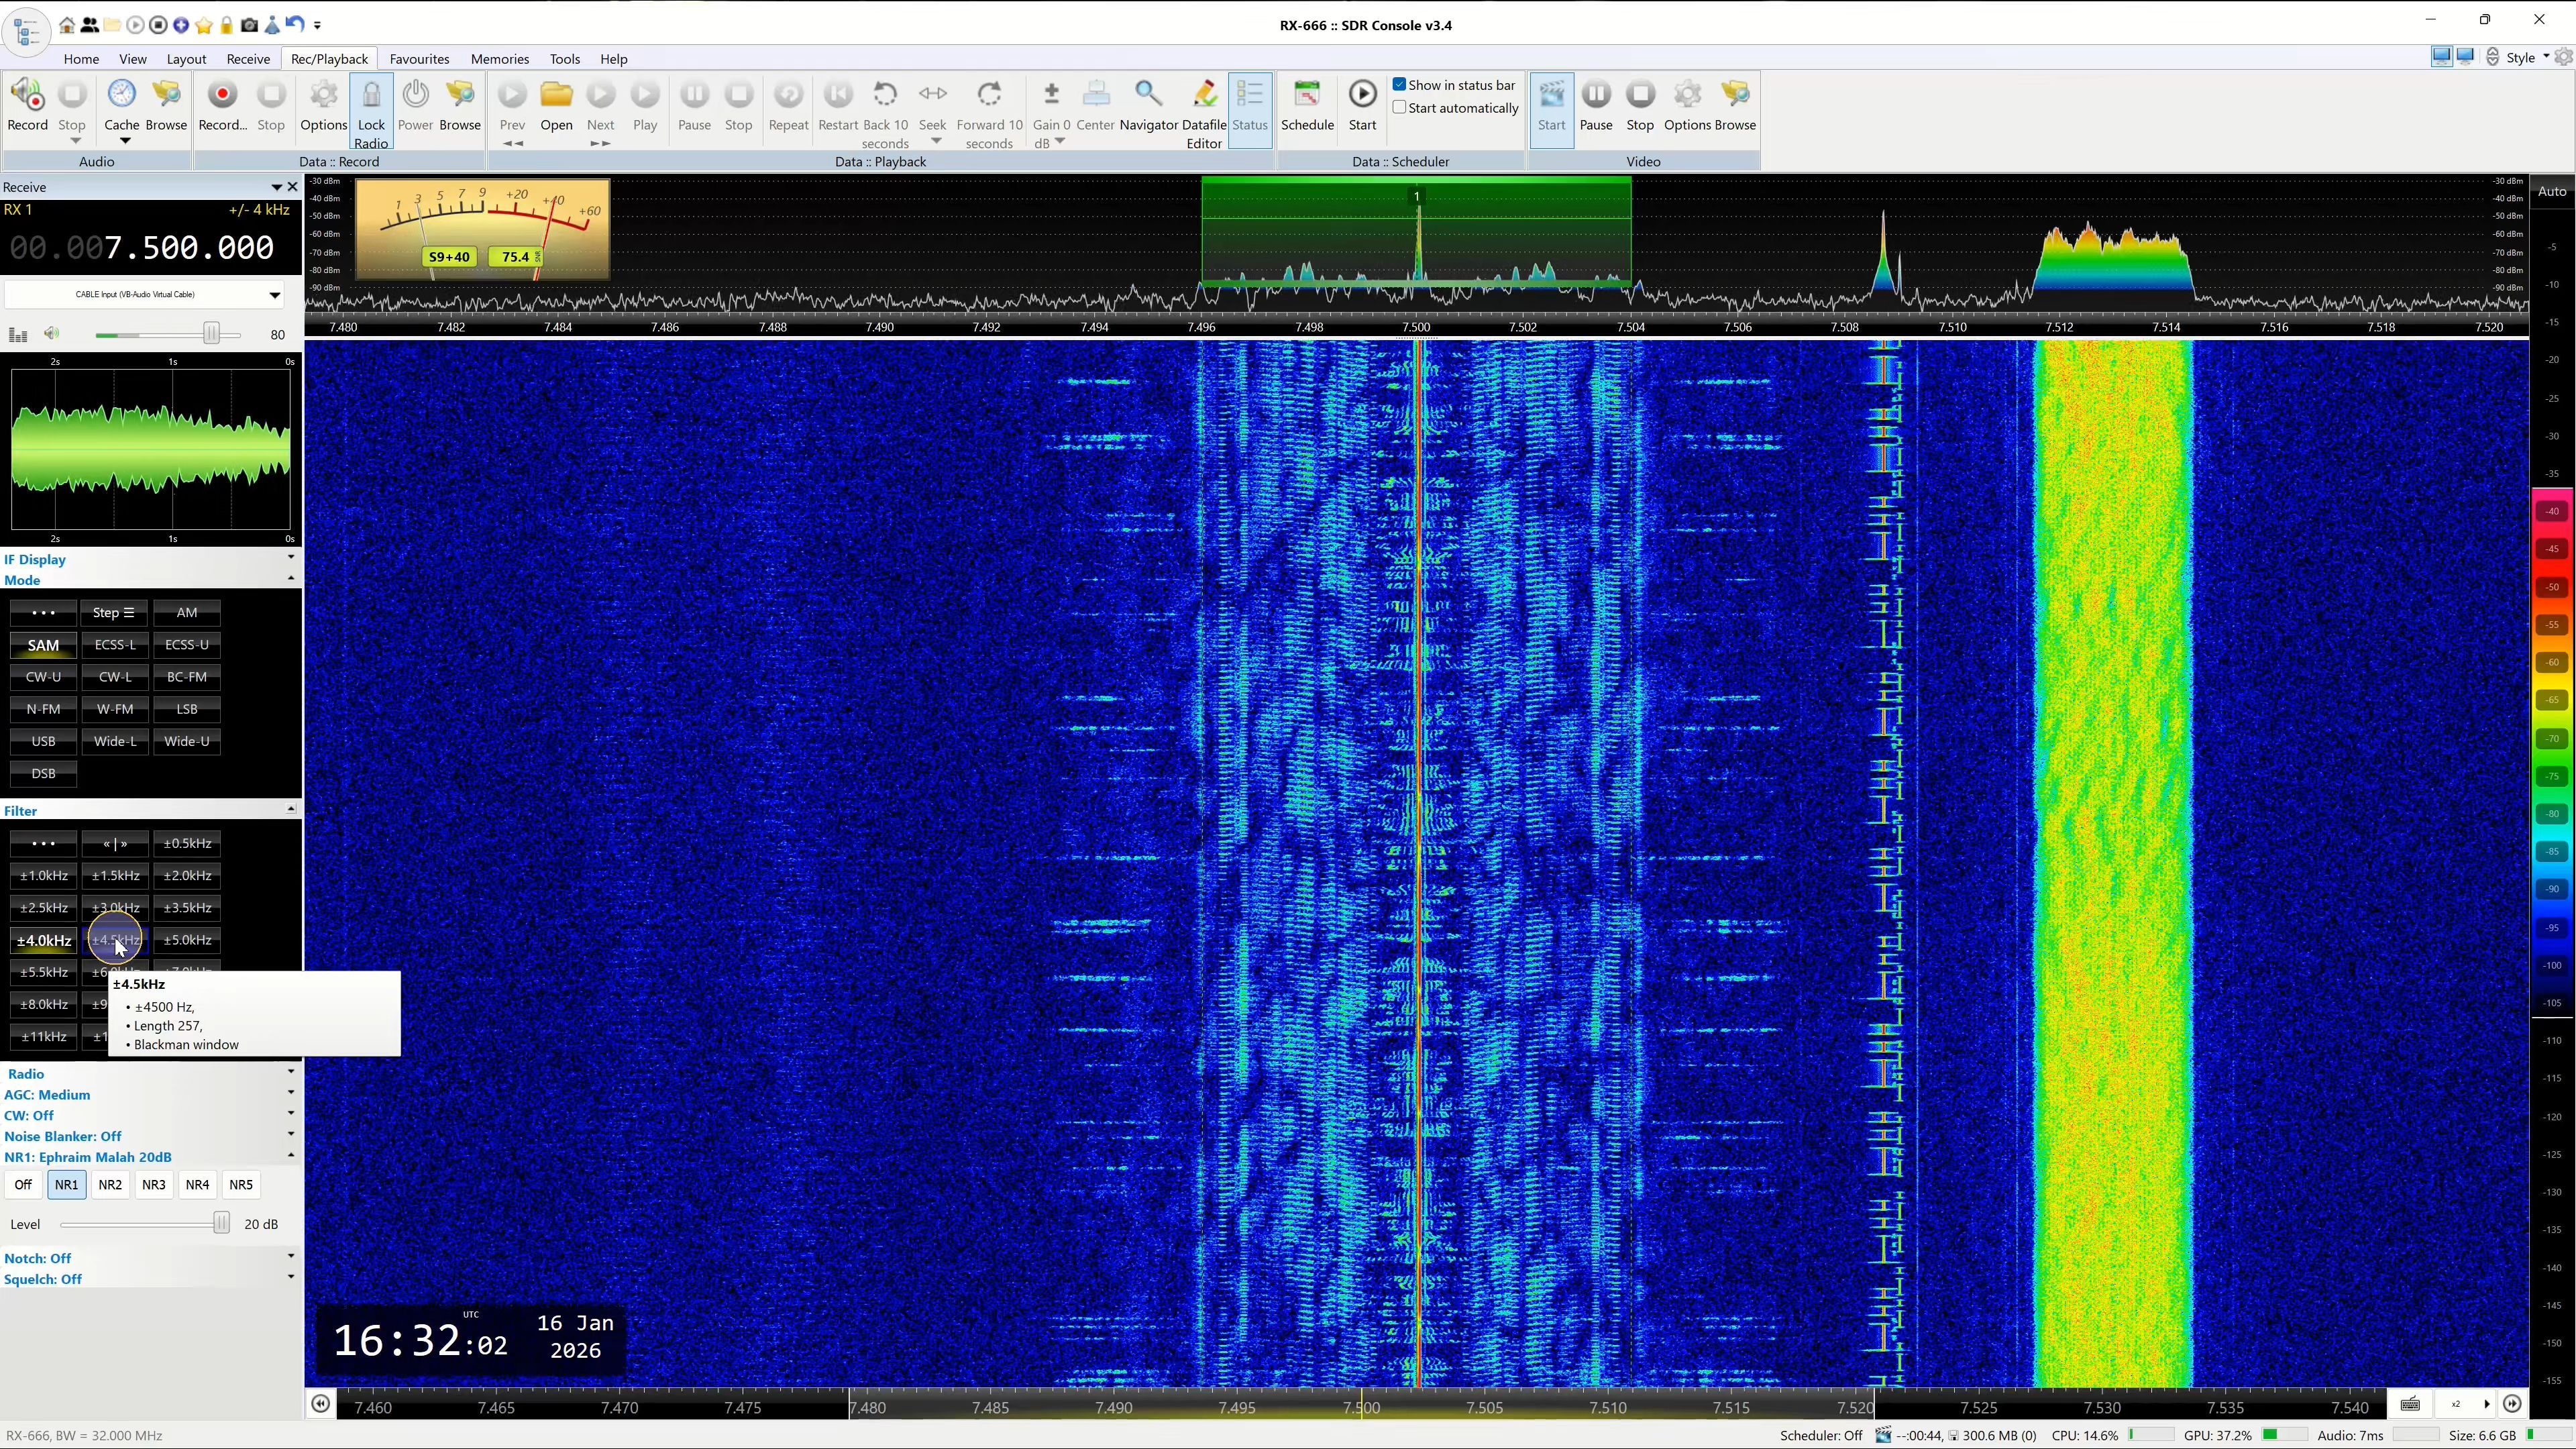Open the Favourites menu tab
2576x1449 pixels.
point(419,59)
